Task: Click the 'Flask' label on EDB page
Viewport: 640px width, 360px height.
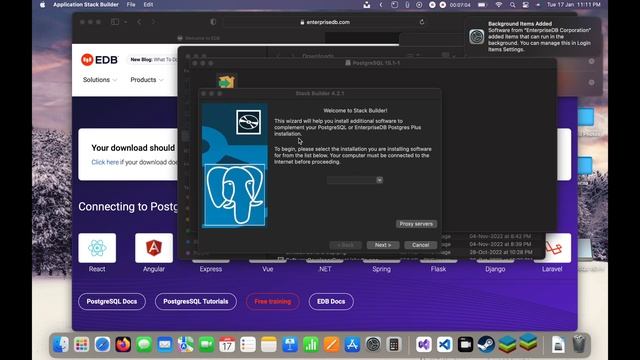Action: tap(438, 269)
